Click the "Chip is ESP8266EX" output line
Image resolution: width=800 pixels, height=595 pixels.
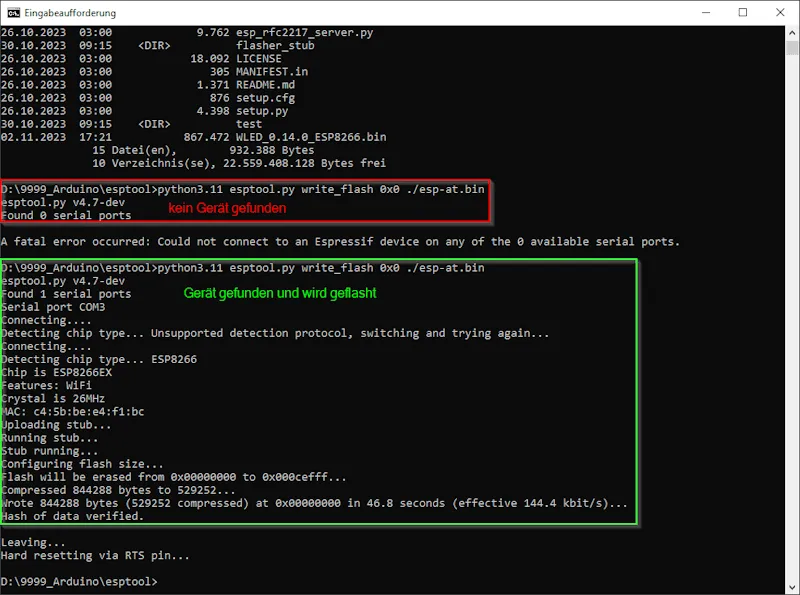[x=57, y=372]
